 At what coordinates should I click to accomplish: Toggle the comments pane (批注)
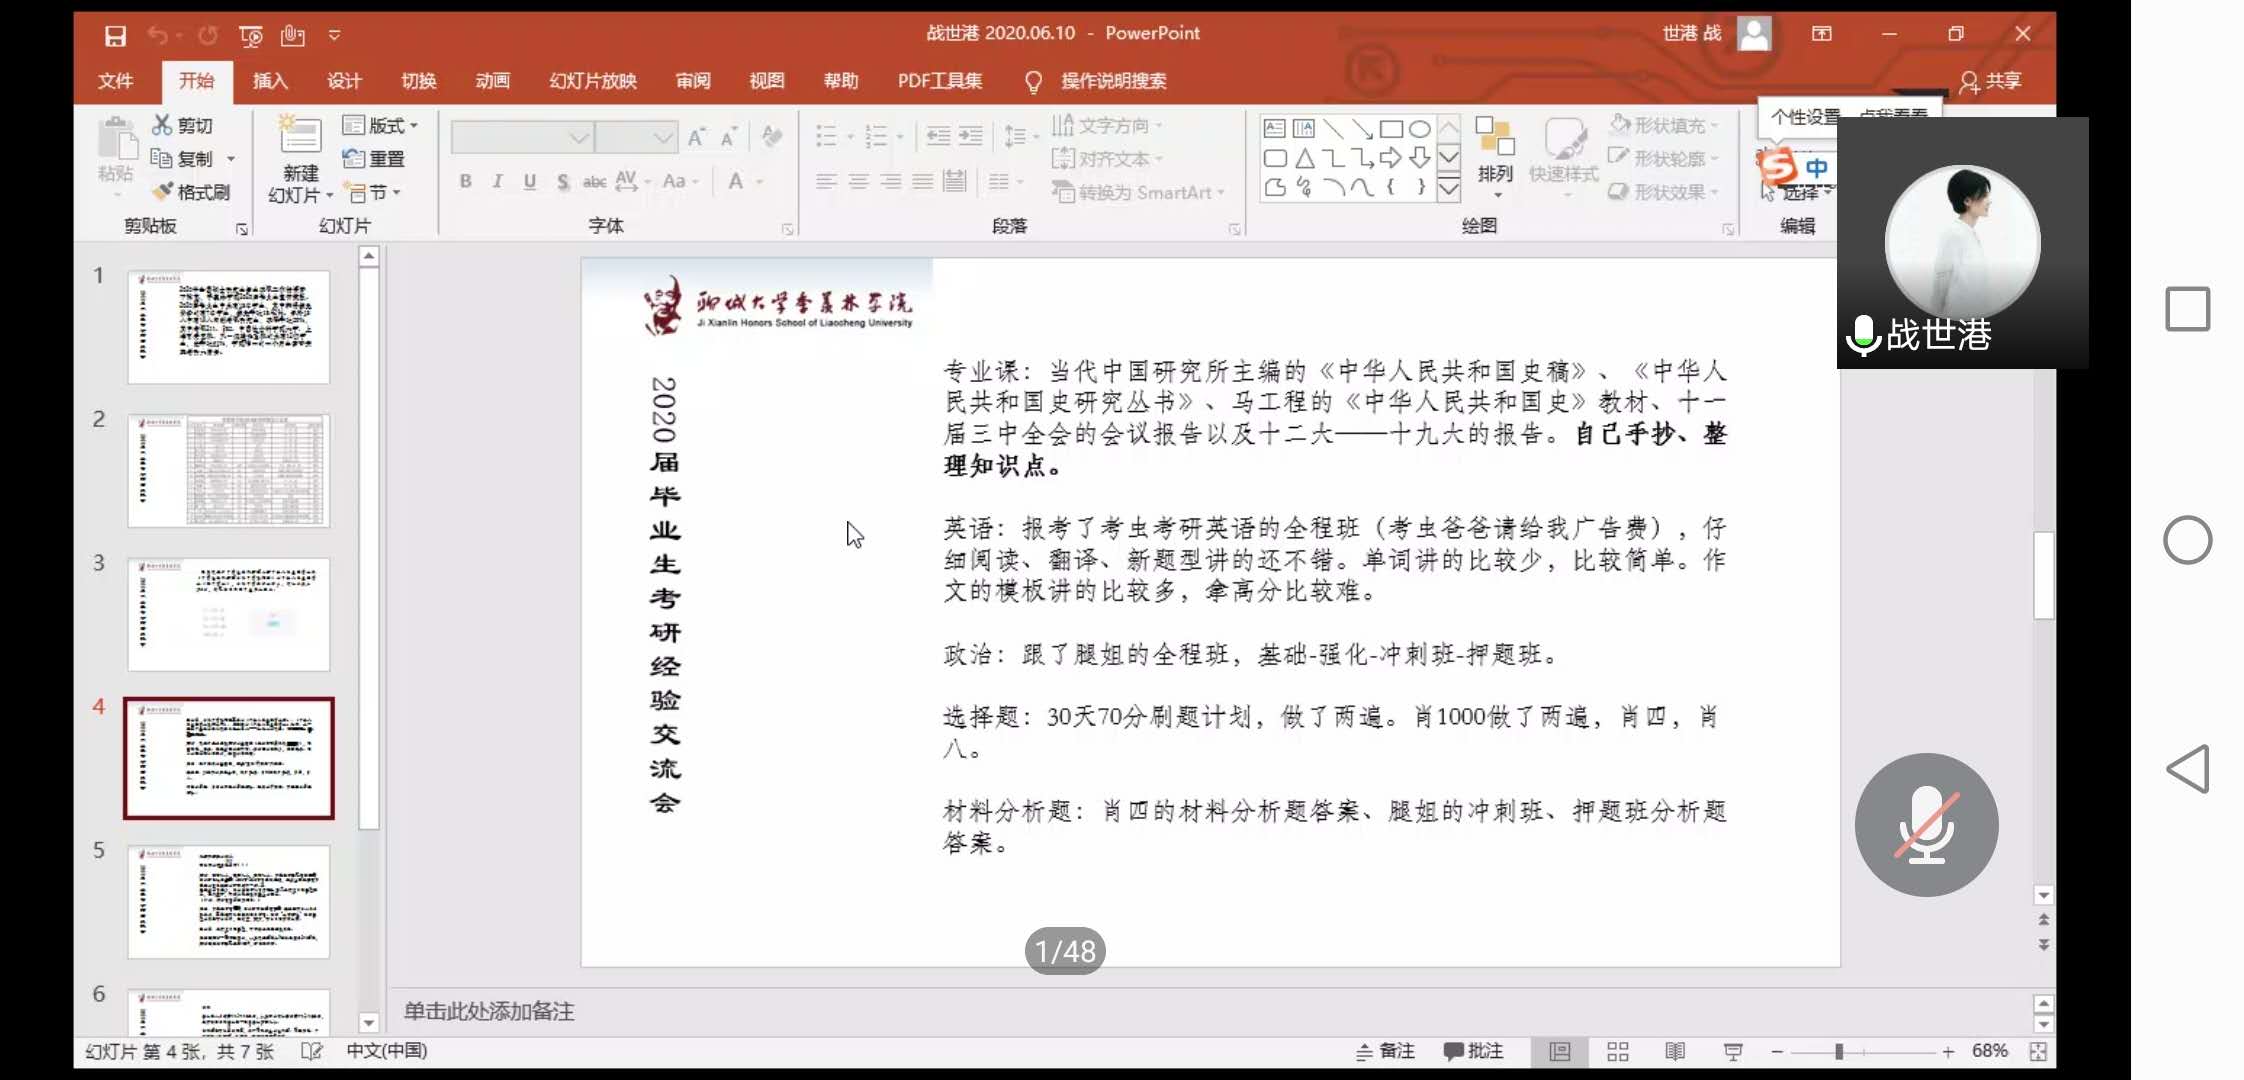click(1473, 1051)
